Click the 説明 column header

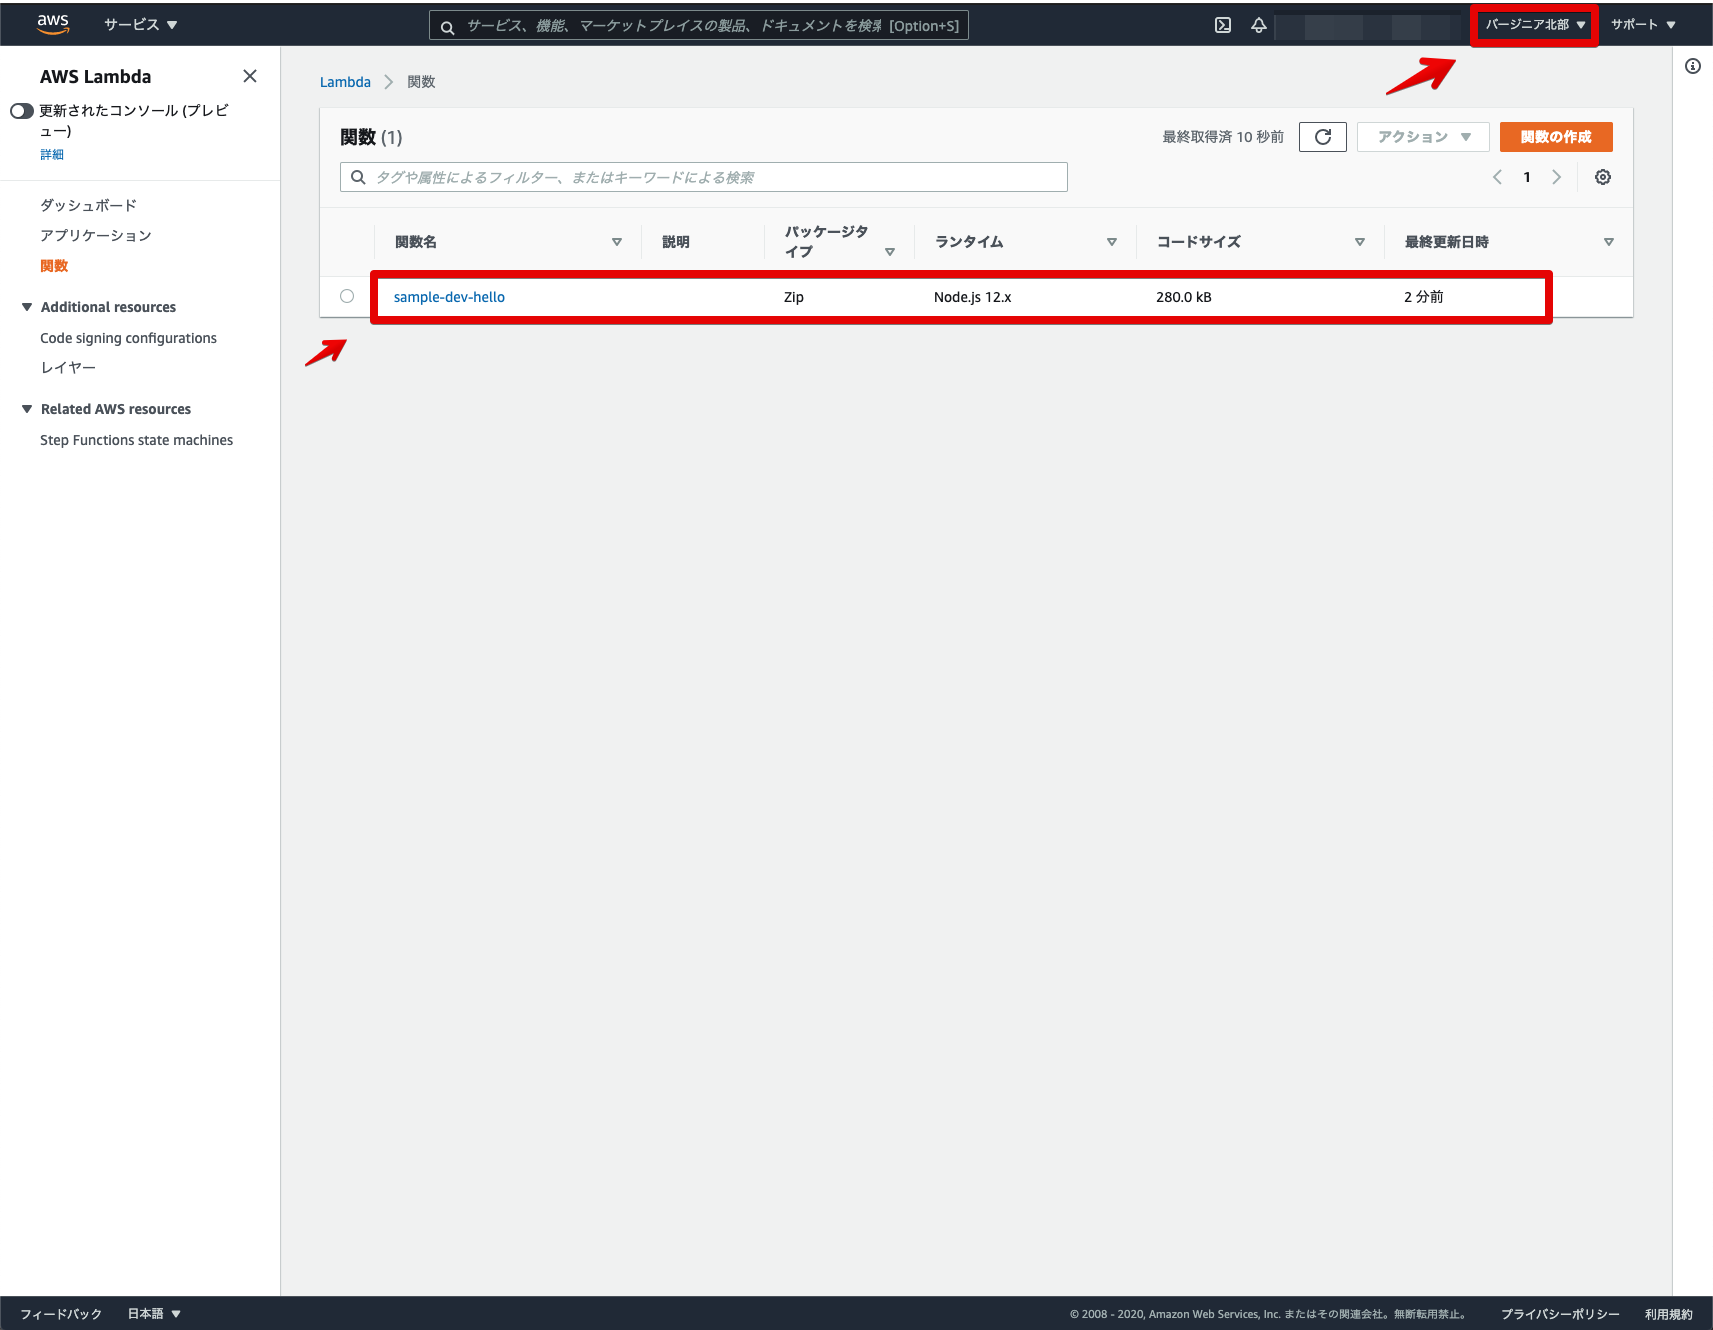[676, 242]
